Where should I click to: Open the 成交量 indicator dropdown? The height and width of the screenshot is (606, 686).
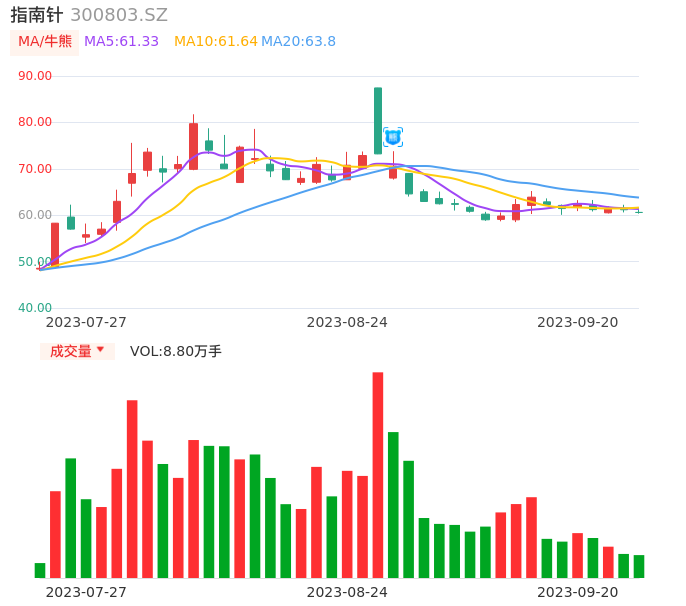[77, 351]
